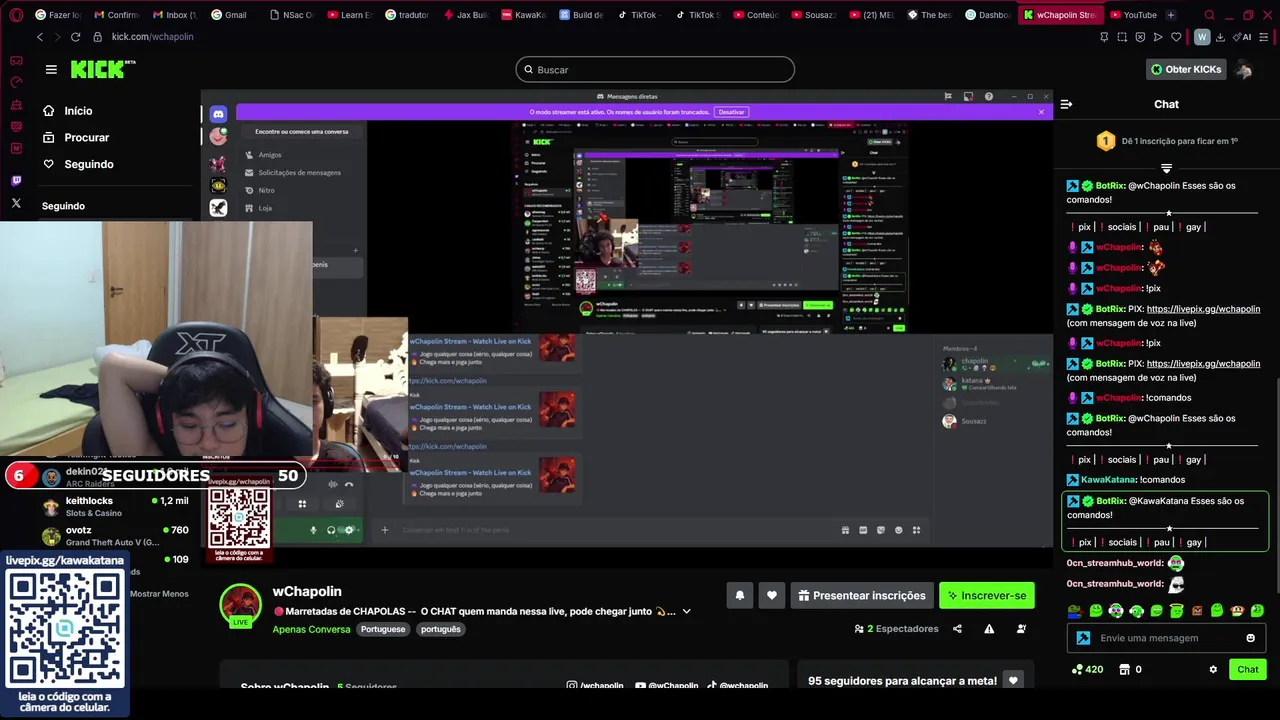Focus the Buscar search field

point(655,69)
